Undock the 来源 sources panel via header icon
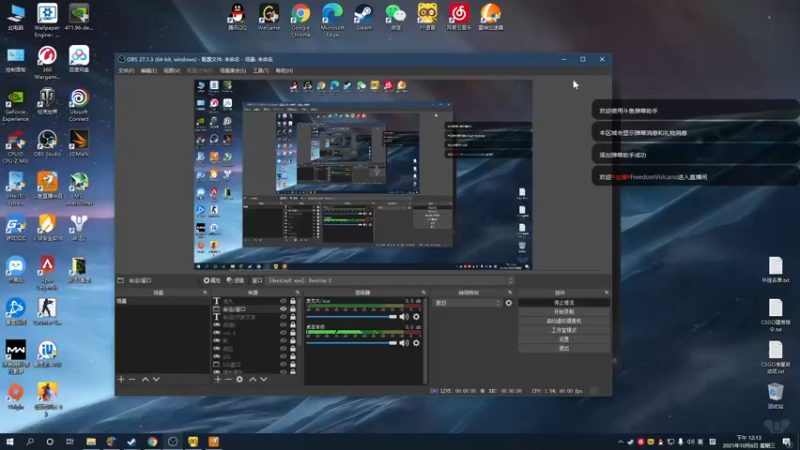 (297, 292)
